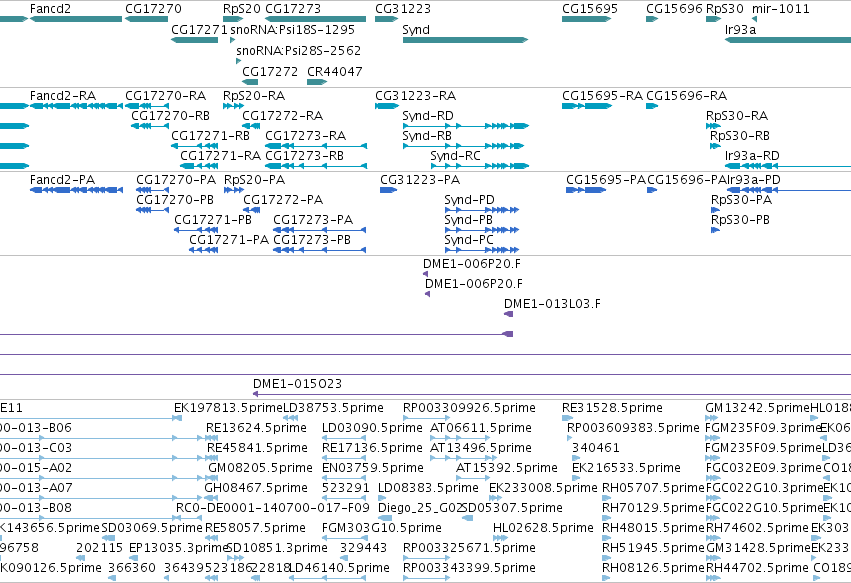851x583 pixels.
Task: Select the Synd-PD protein label
Action: [469, 200]
